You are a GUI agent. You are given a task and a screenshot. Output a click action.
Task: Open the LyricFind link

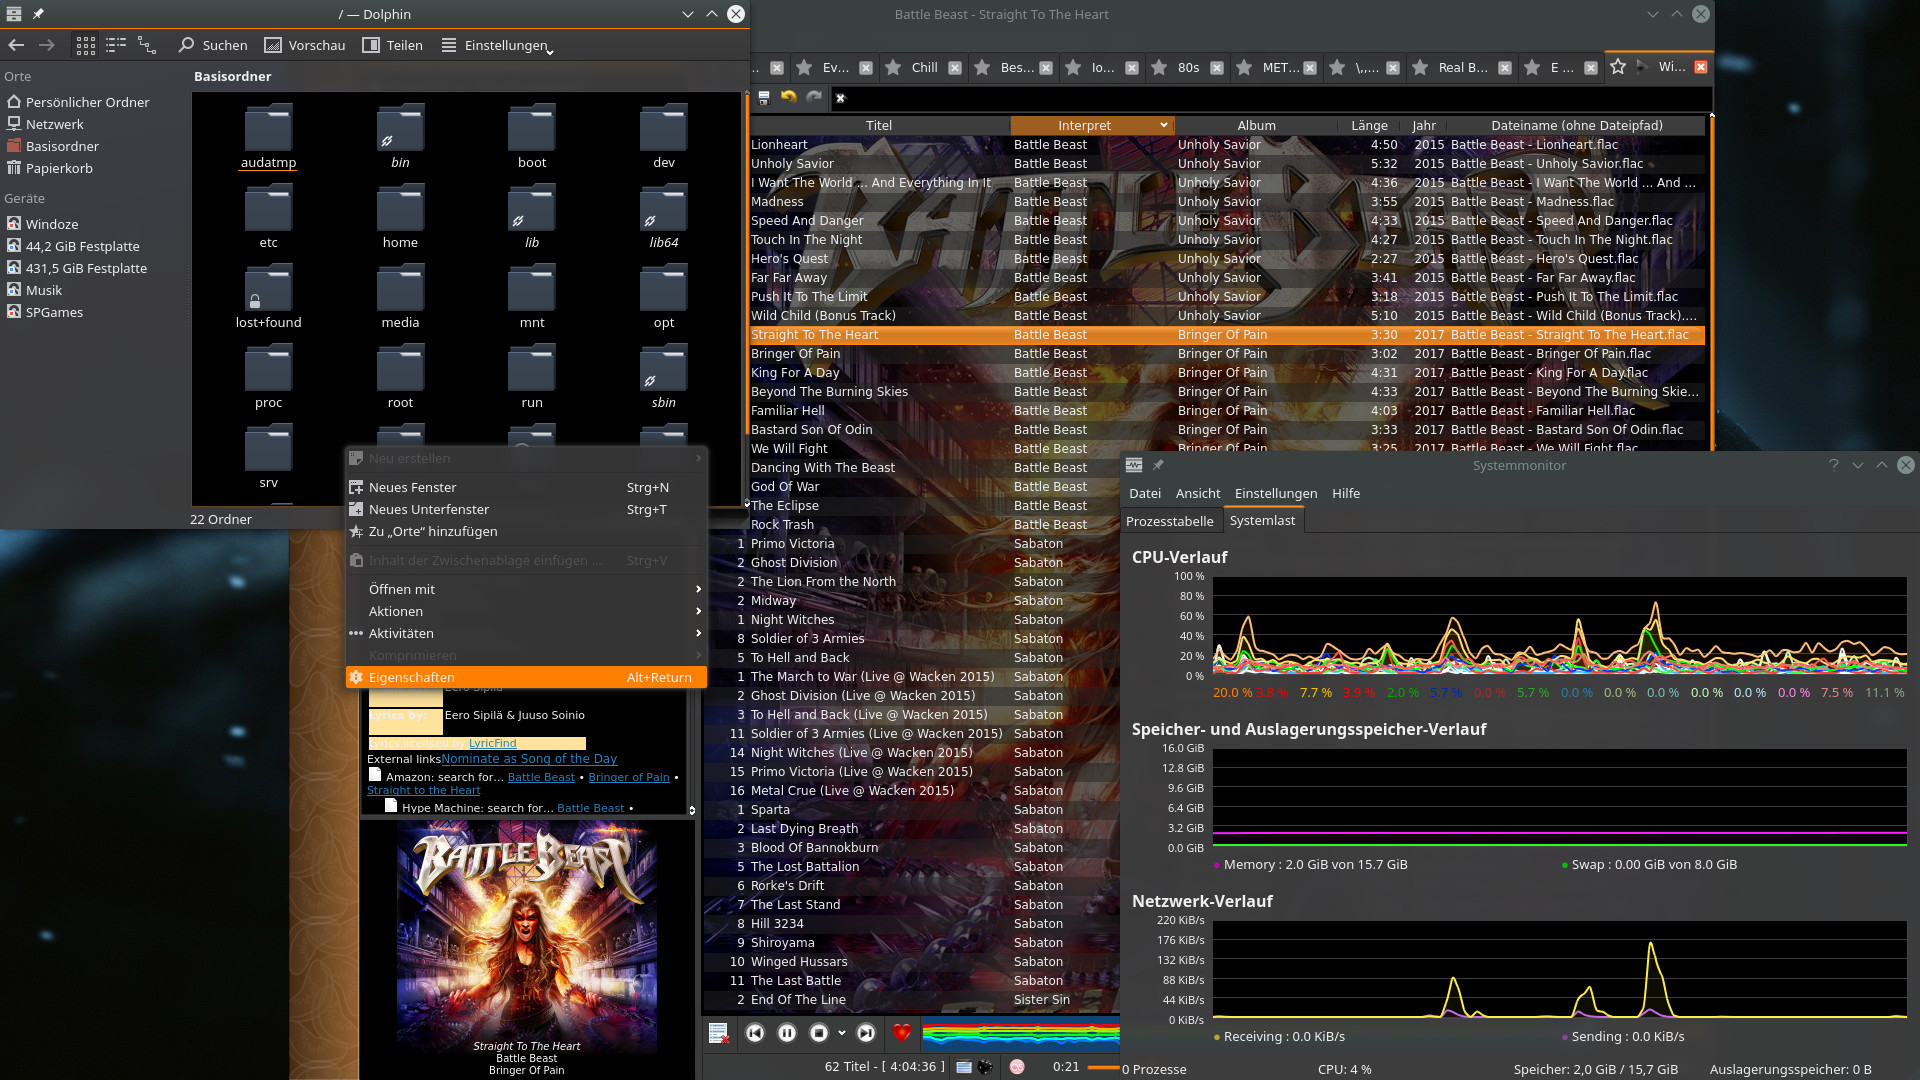492,743
